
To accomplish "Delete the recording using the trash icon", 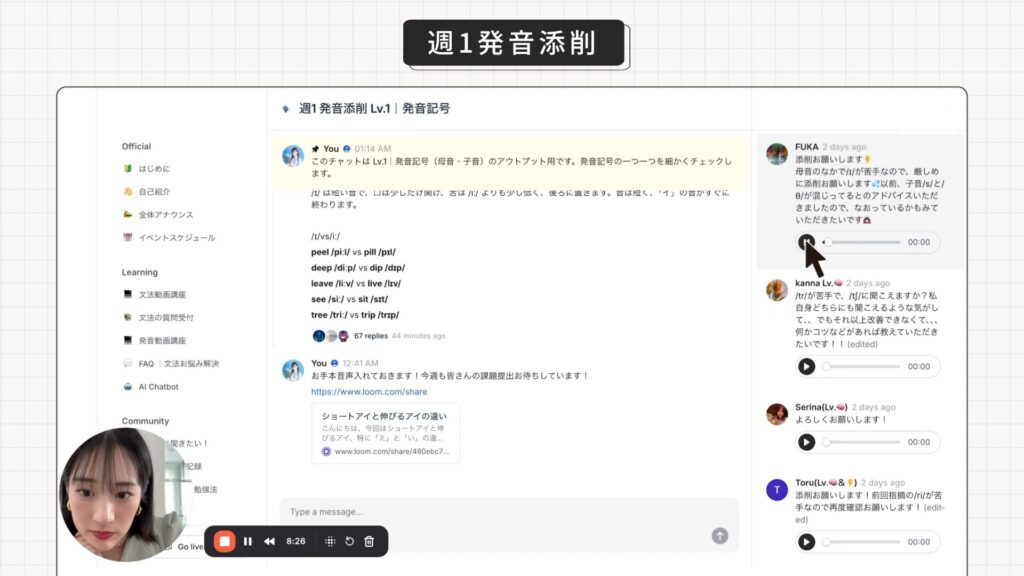I will tap(369, 541).
